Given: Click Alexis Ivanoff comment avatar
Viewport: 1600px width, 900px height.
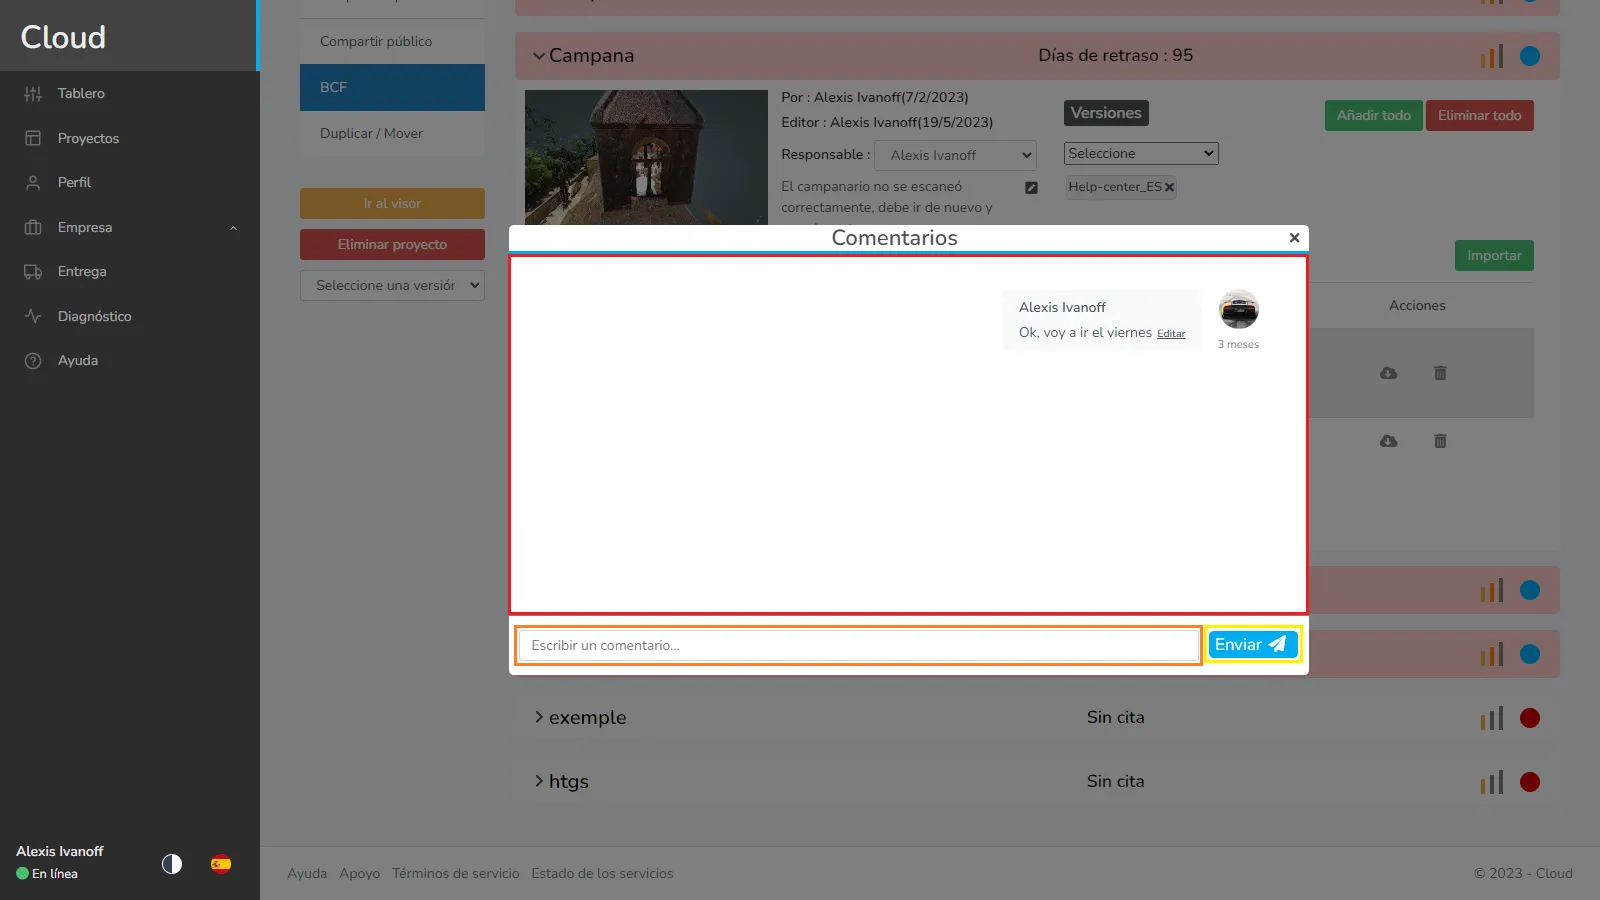Looking at the screenshot, I should (1238, 310).
